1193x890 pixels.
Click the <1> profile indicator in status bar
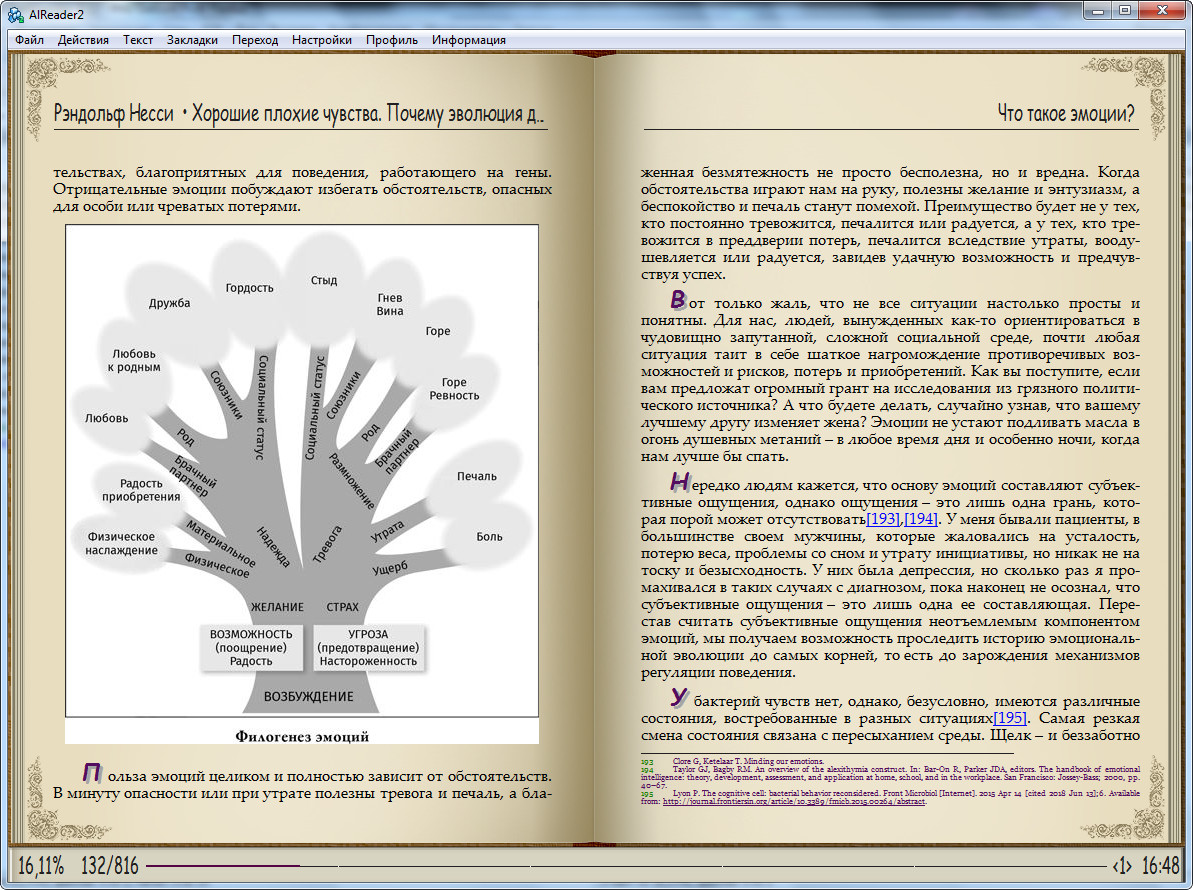1121,866
